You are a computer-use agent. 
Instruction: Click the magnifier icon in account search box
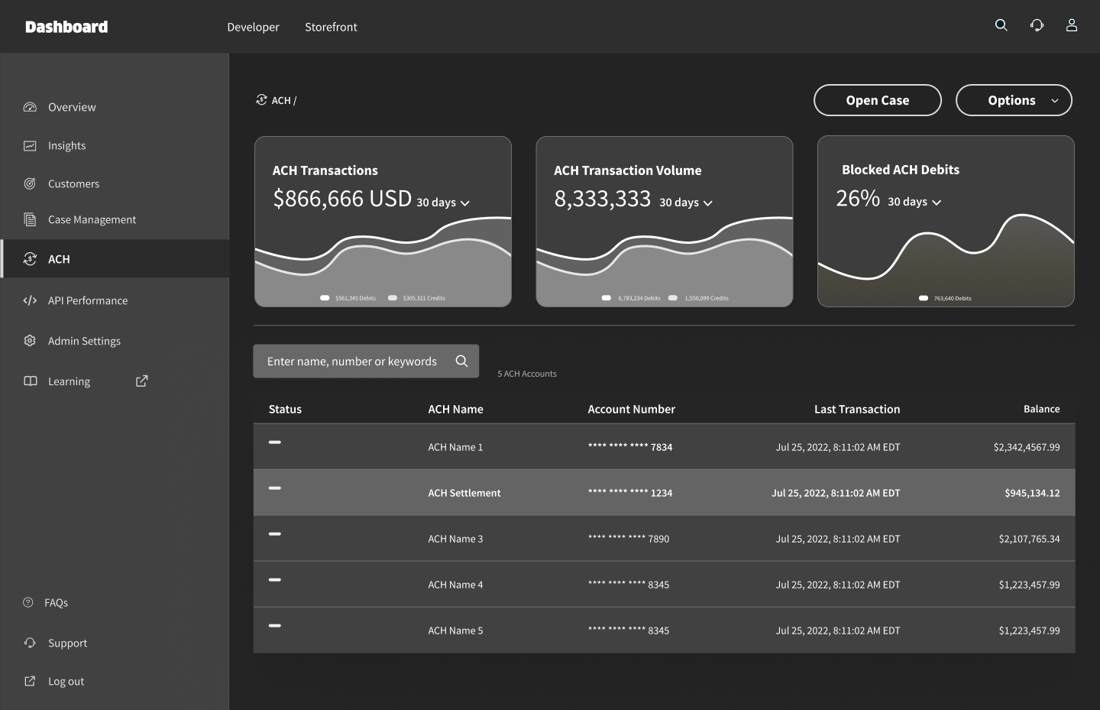click(x=462, y=361)
